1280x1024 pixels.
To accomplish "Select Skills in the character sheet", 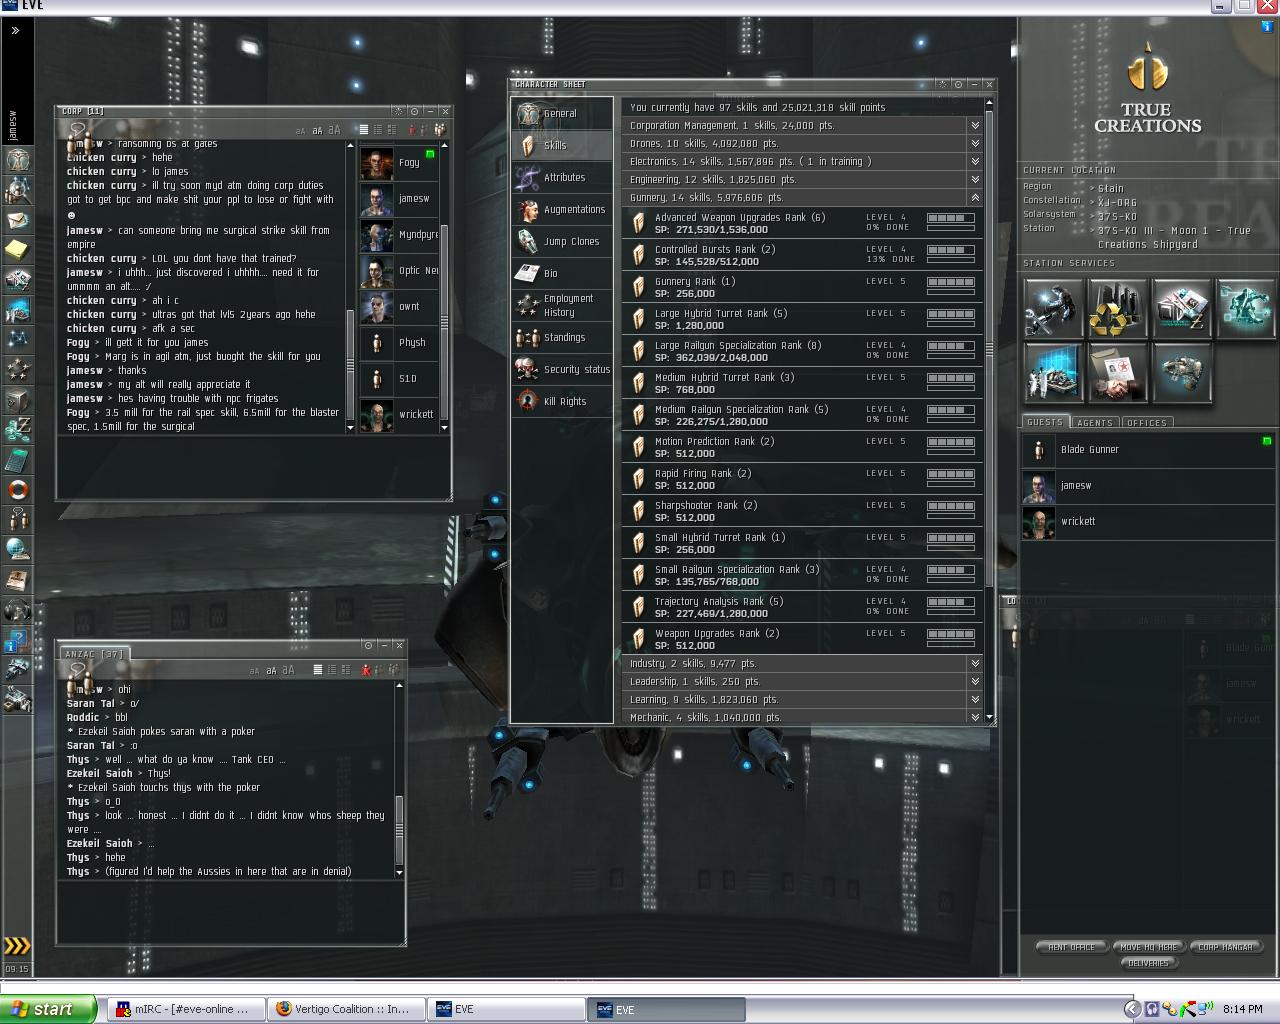I will (x=562, y=145).
